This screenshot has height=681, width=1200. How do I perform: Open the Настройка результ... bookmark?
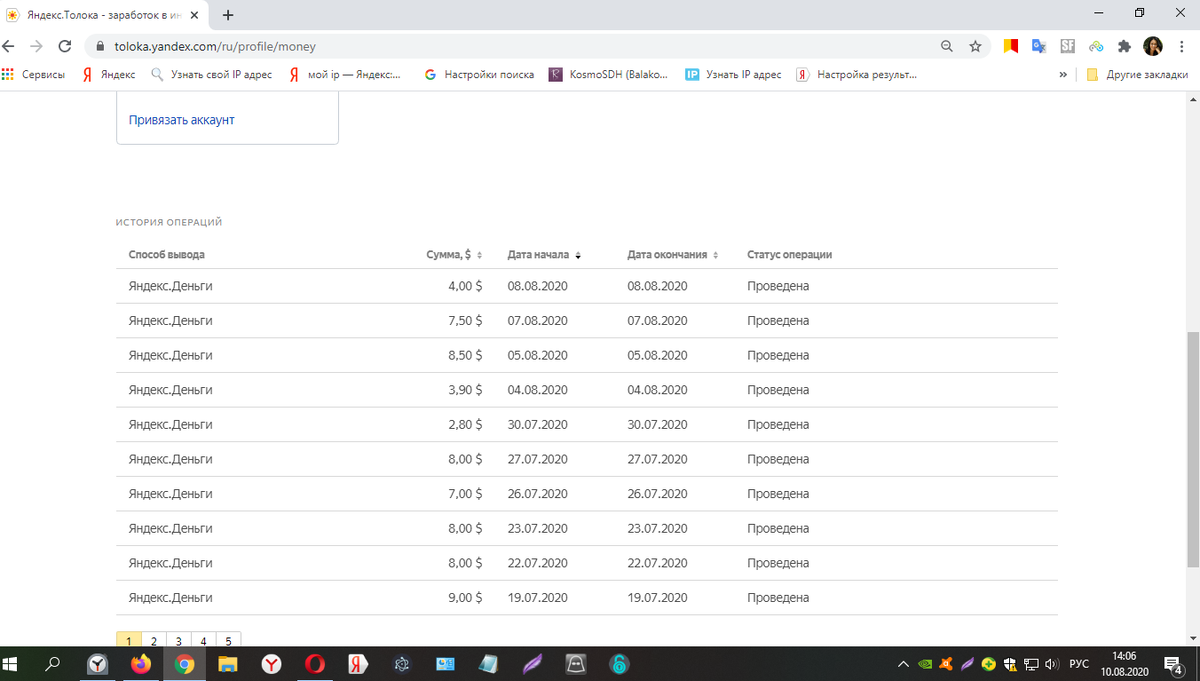(x=857, y=74)
